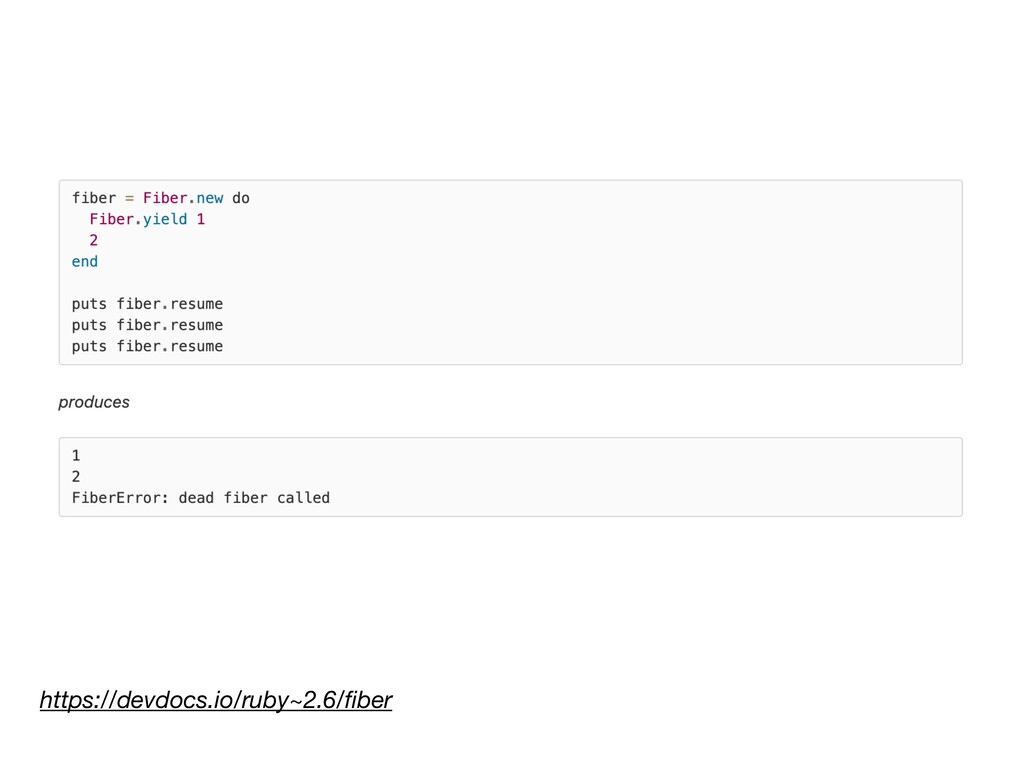Open the devdocs.io ruby fiber link
1024x768 pixels.
click(216, 700)
